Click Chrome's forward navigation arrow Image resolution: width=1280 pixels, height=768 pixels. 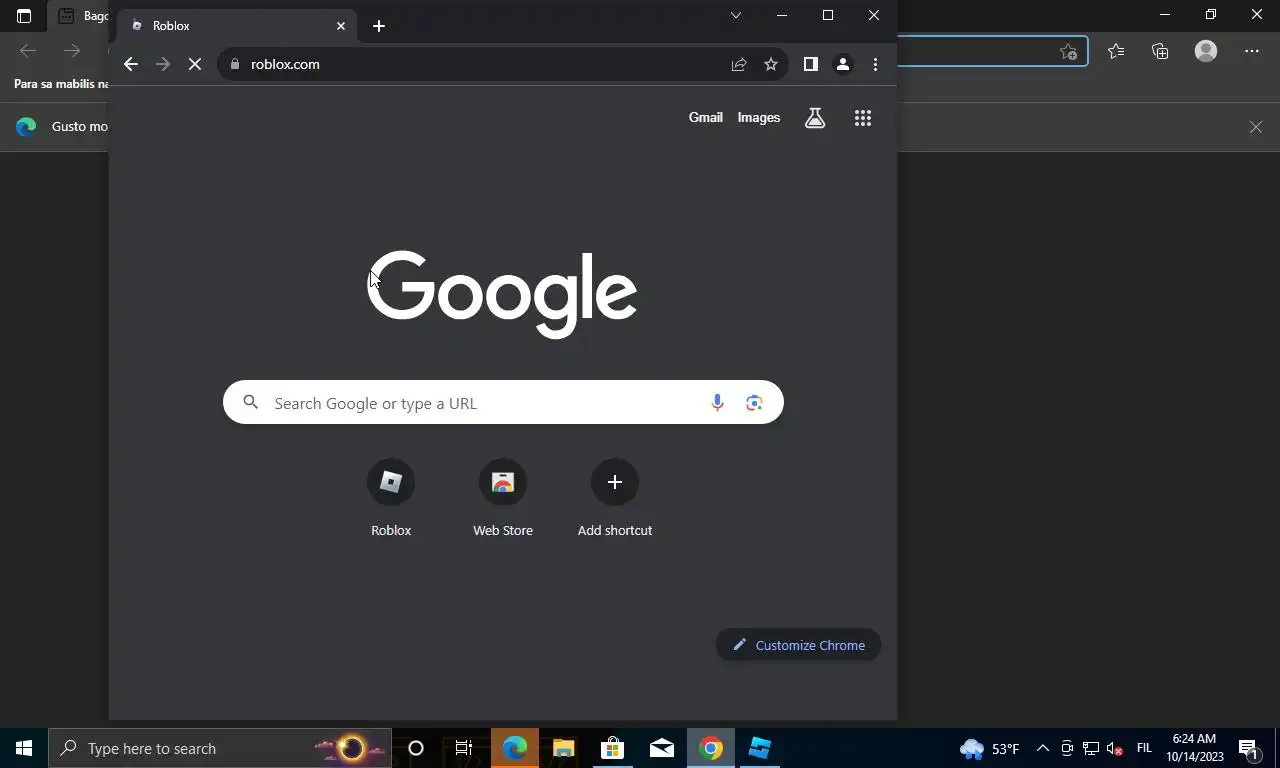pyautogui.click(x=163, y=64)
